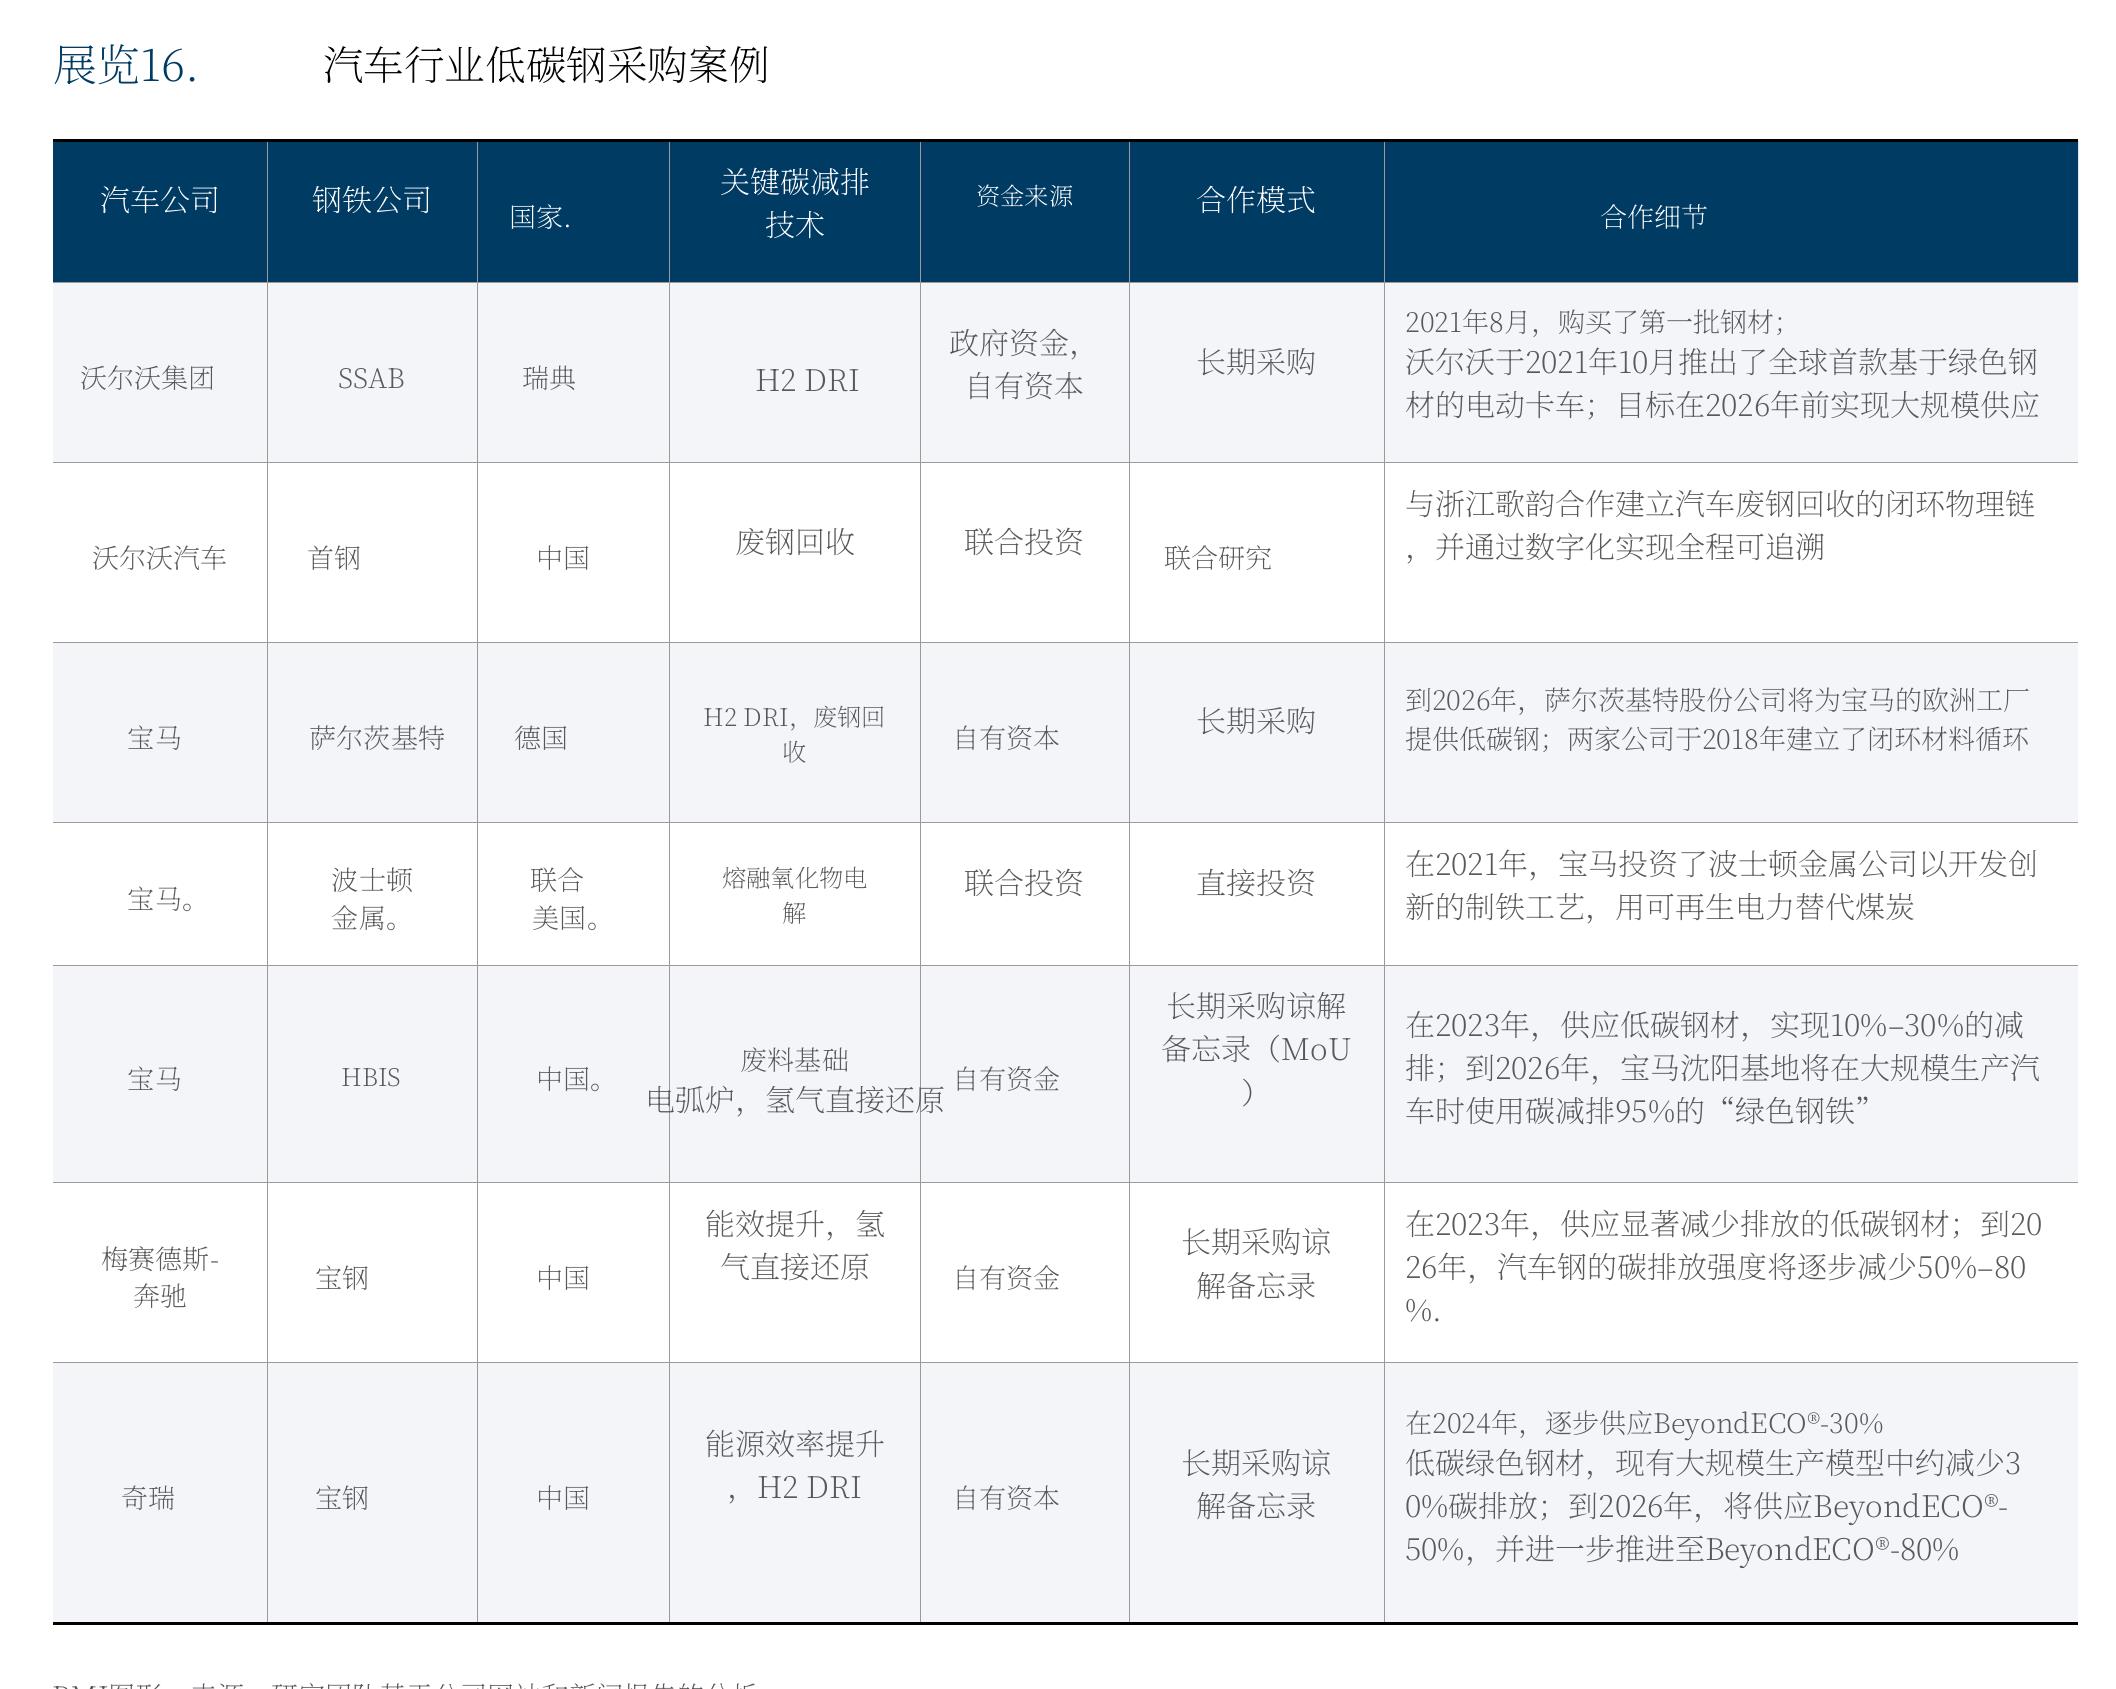Select 中国。 in the HBIS row
This screenshot has width=2116, height=1689.
570,1079
